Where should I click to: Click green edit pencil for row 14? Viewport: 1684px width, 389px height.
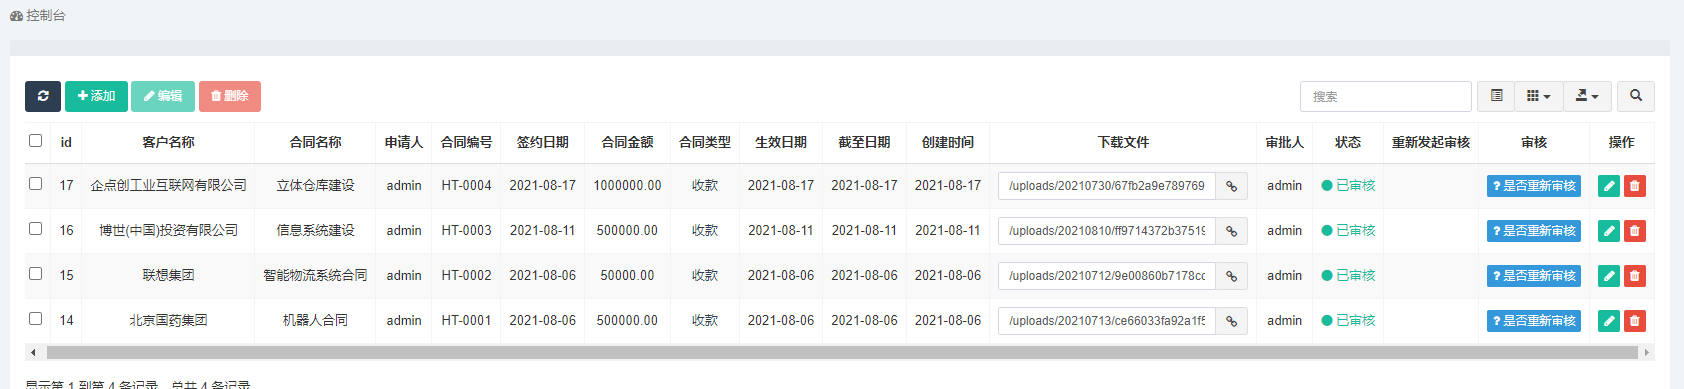click(x=1609, y=321)
